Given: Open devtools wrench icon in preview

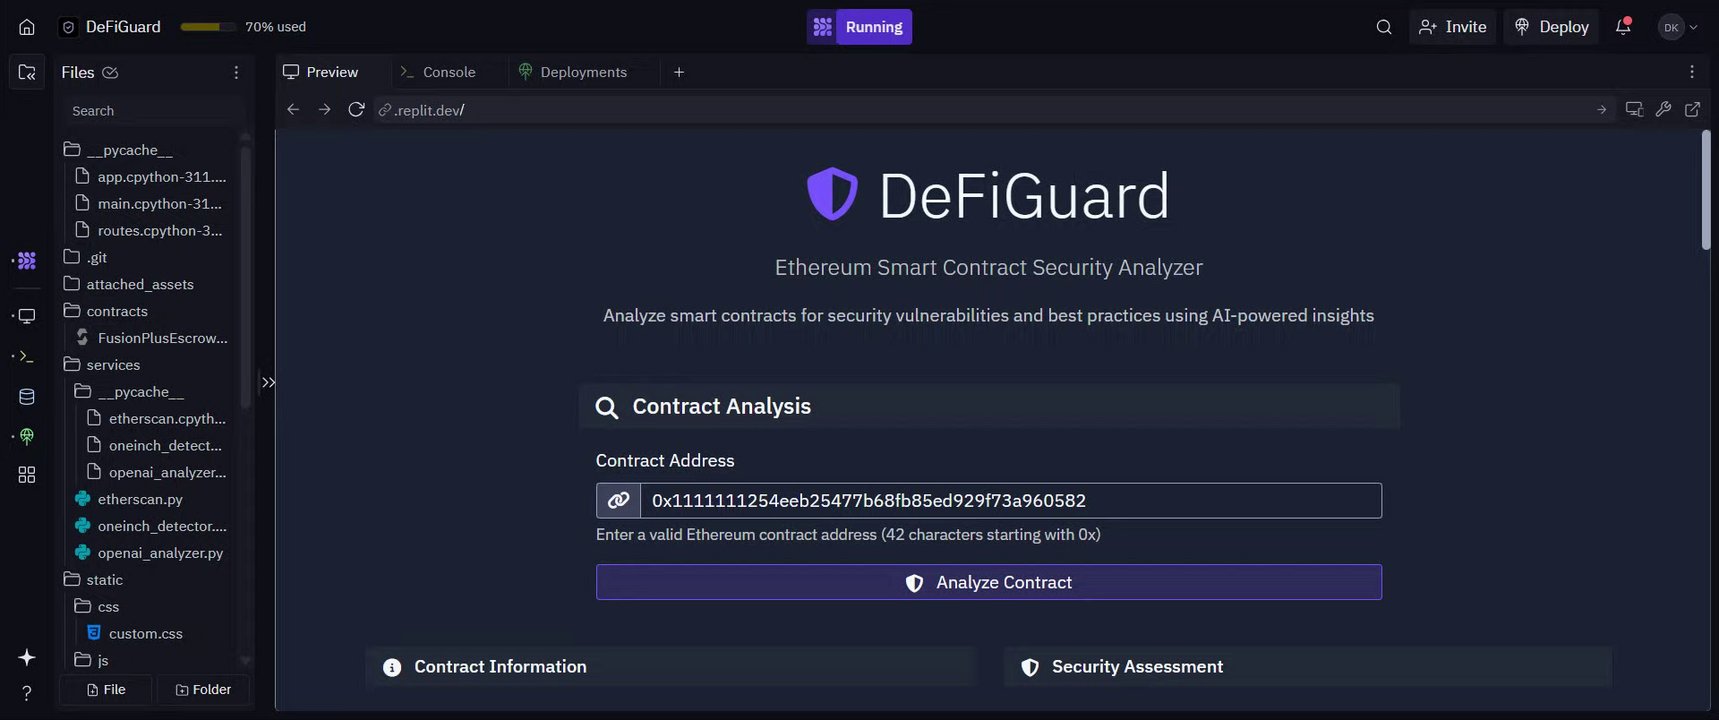Looking at the screenshot, I should click(x=1663, y=110).
